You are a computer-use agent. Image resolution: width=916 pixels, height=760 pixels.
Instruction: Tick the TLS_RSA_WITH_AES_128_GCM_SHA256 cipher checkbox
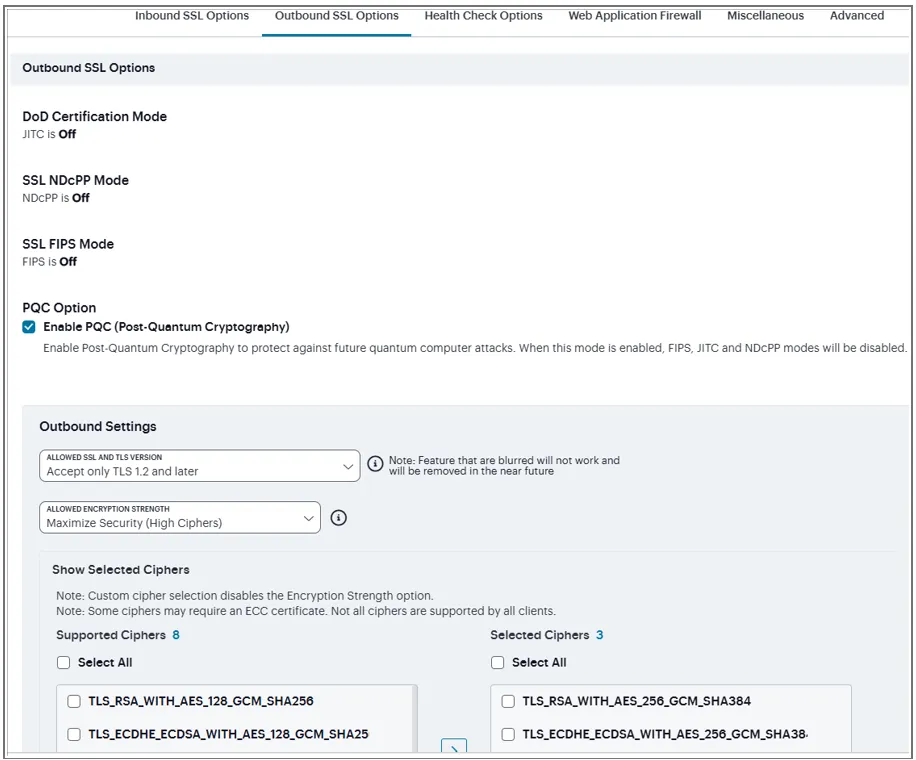click(x=74, y=701)
